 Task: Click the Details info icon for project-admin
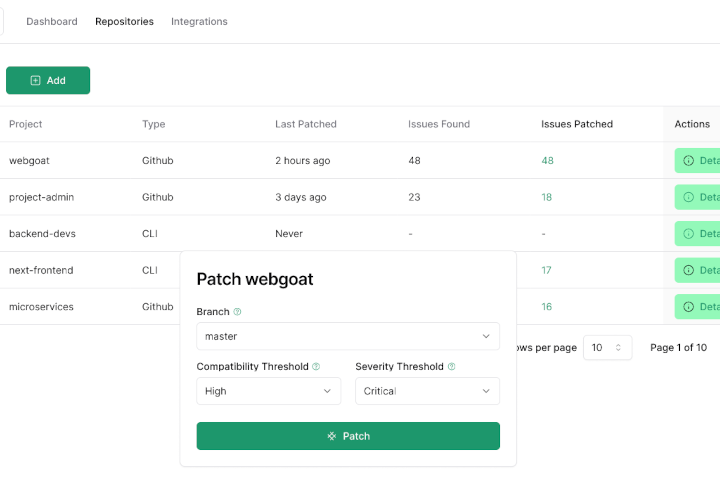coord(688,197)
